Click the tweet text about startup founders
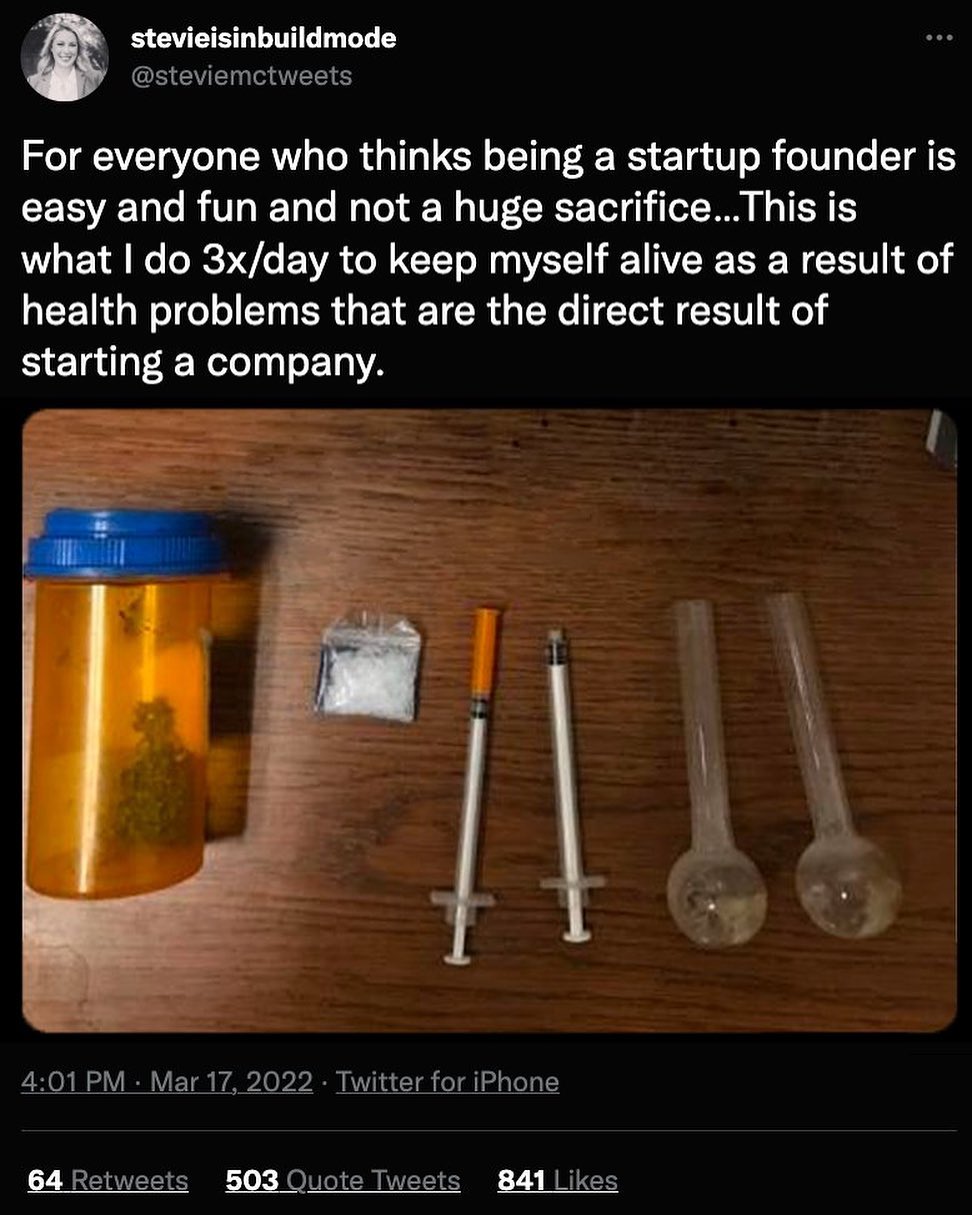972x1215 pixels. click(486, 260)
